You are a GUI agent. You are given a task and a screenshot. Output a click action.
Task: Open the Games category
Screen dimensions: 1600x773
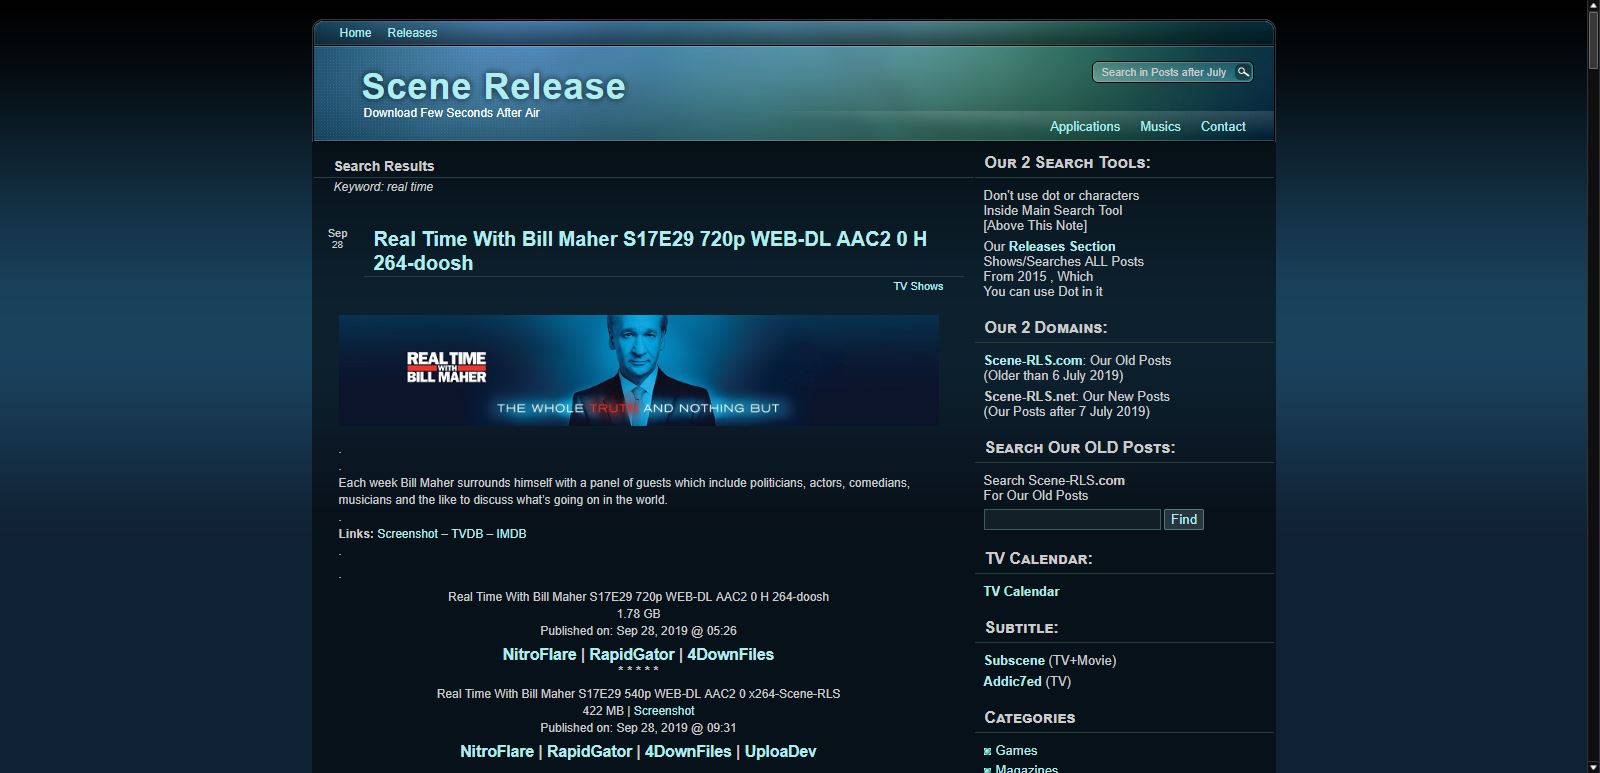pos(1016,750)
